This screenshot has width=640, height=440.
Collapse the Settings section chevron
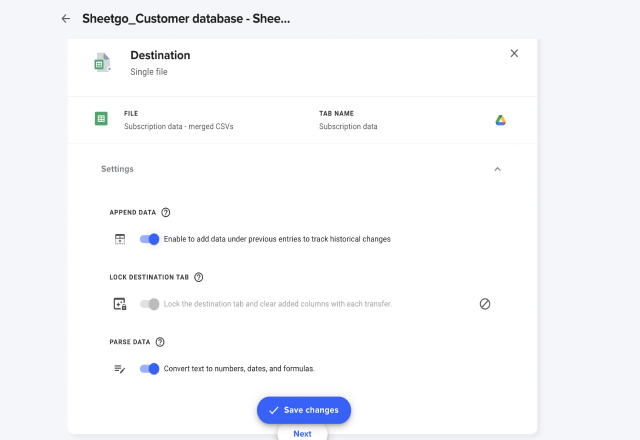pos(498,169)
